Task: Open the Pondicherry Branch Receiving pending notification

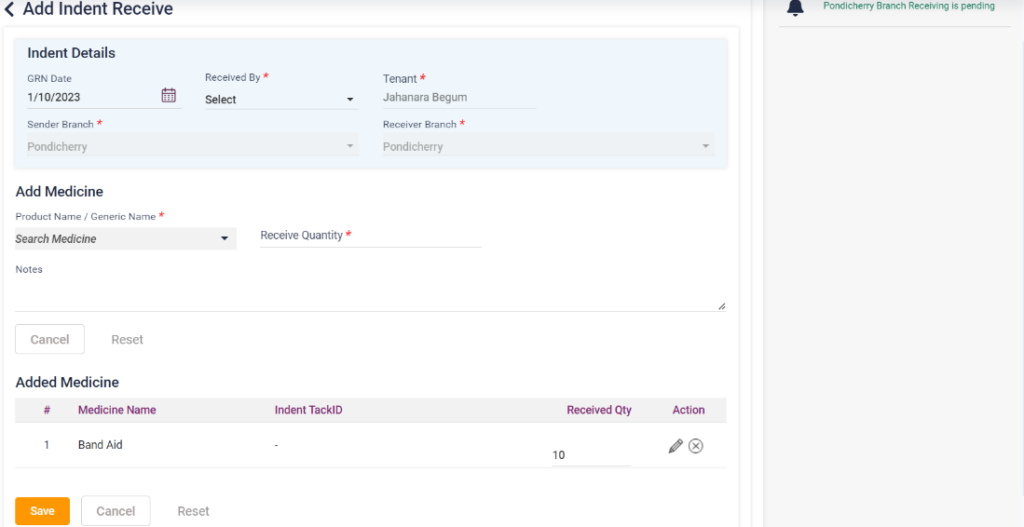Action: pos(908,6)
